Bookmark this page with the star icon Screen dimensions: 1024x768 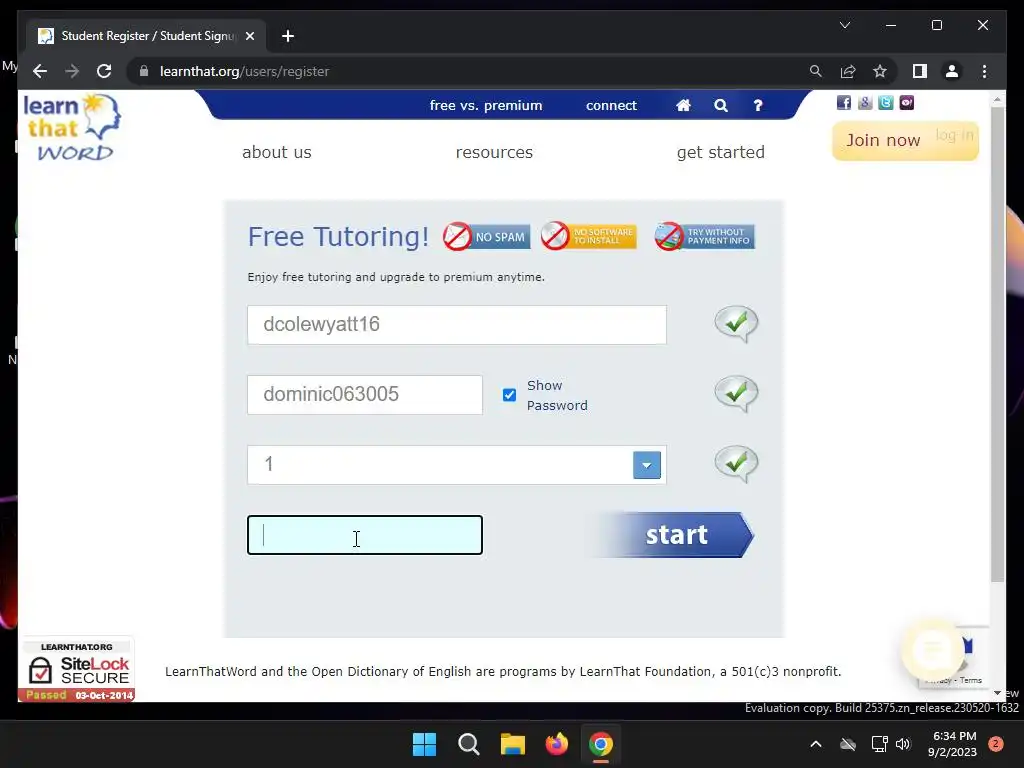[x=880, y=71]
